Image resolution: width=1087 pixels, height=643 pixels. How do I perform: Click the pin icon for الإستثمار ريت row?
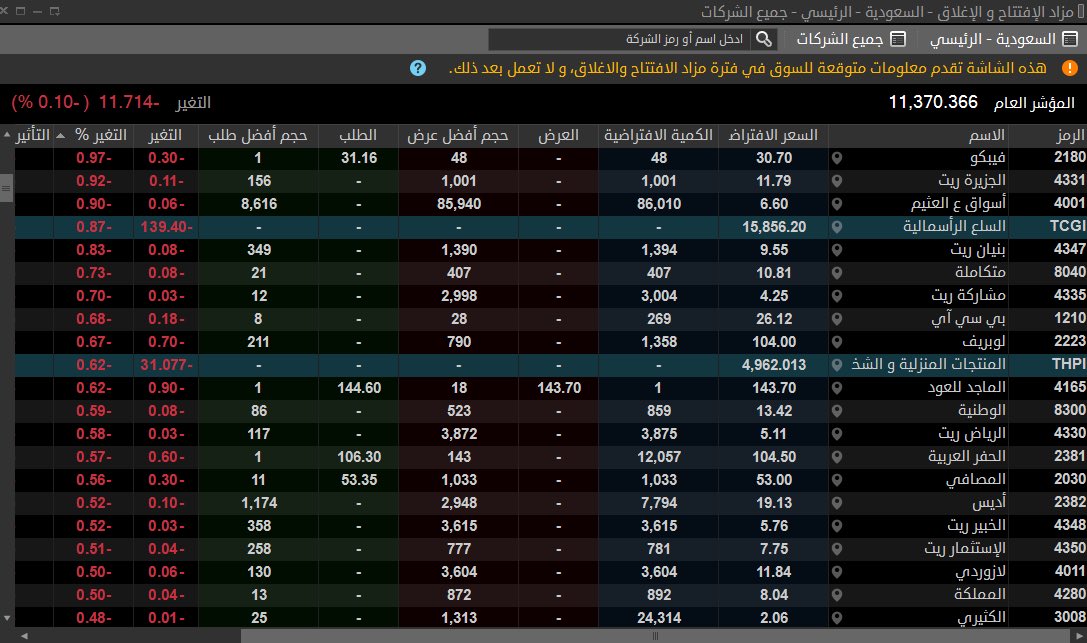click(837, 549)
